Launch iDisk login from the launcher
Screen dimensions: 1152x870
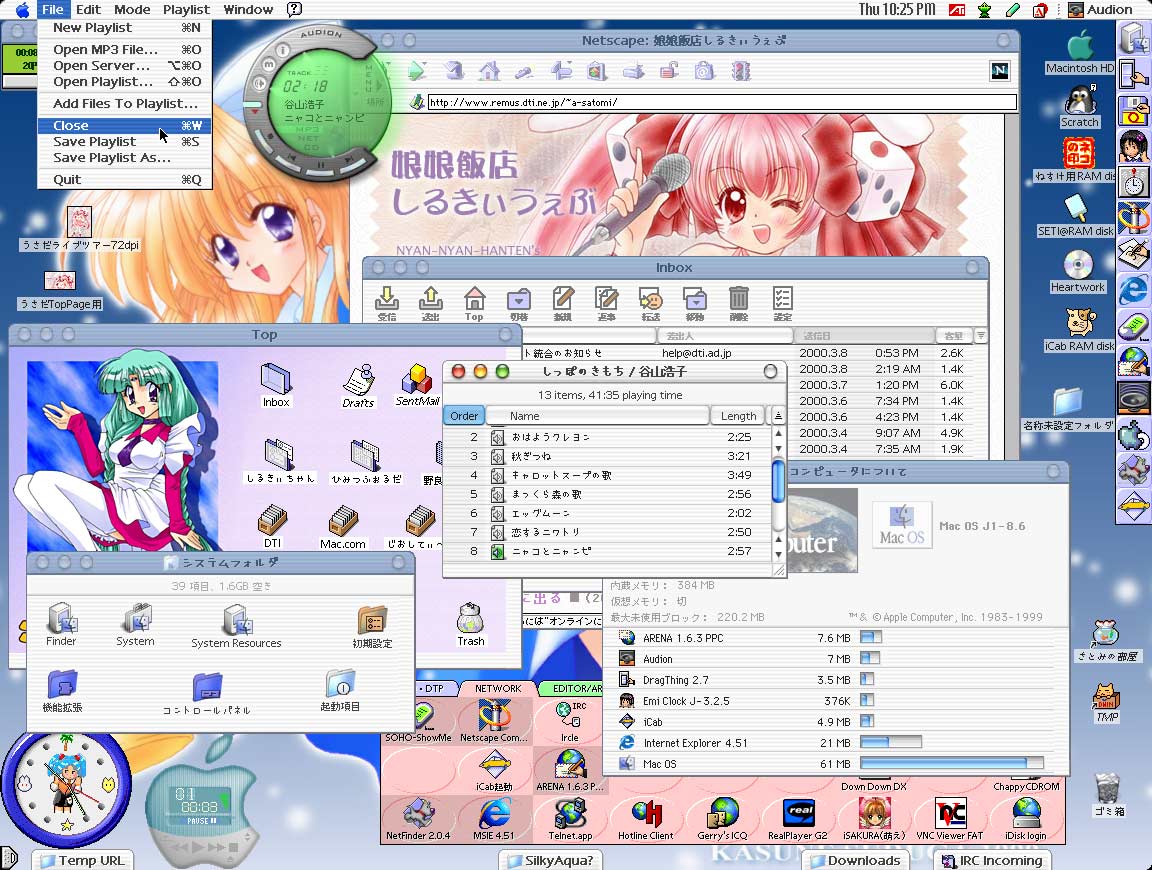(1026, 814)
